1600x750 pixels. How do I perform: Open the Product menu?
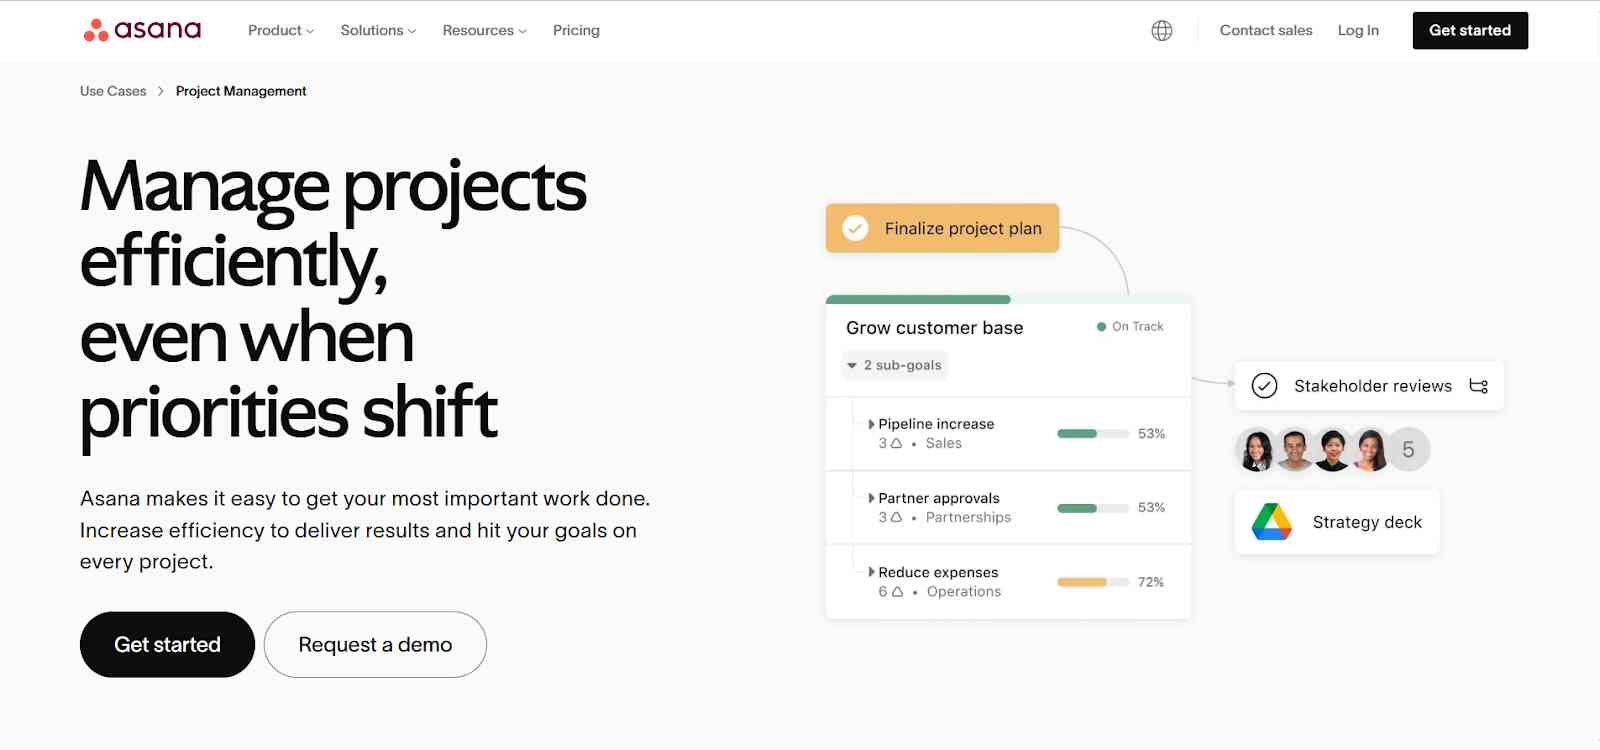pyautogui.click(x=280, y=31)
